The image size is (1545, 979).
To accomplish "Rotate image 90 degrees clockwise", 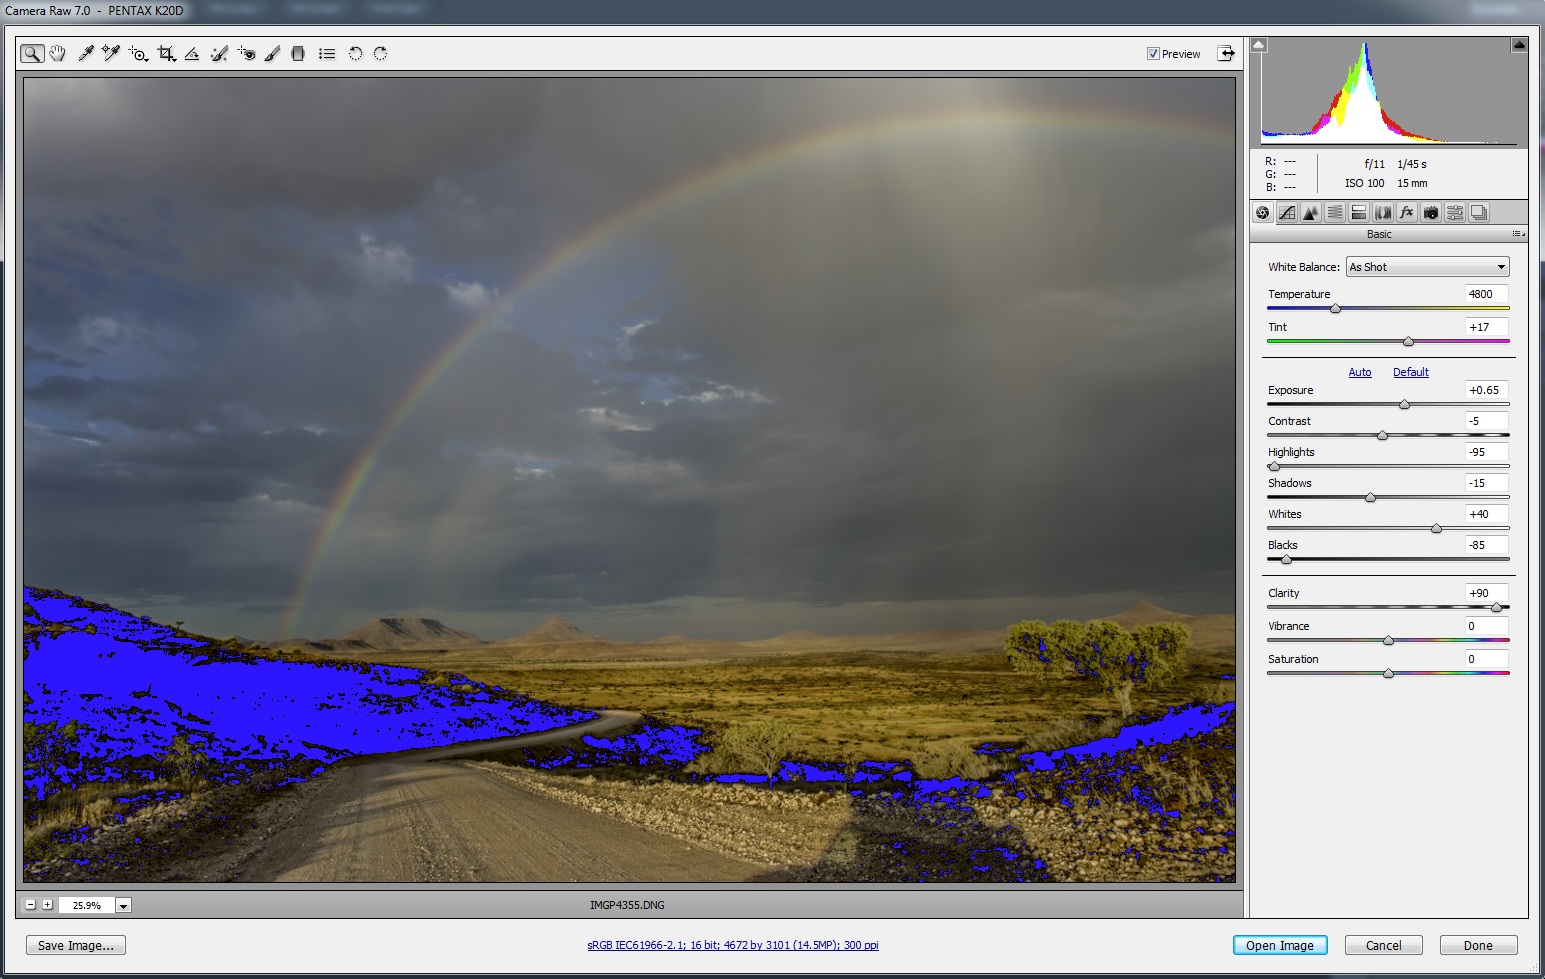I will (x=380, y=54).
